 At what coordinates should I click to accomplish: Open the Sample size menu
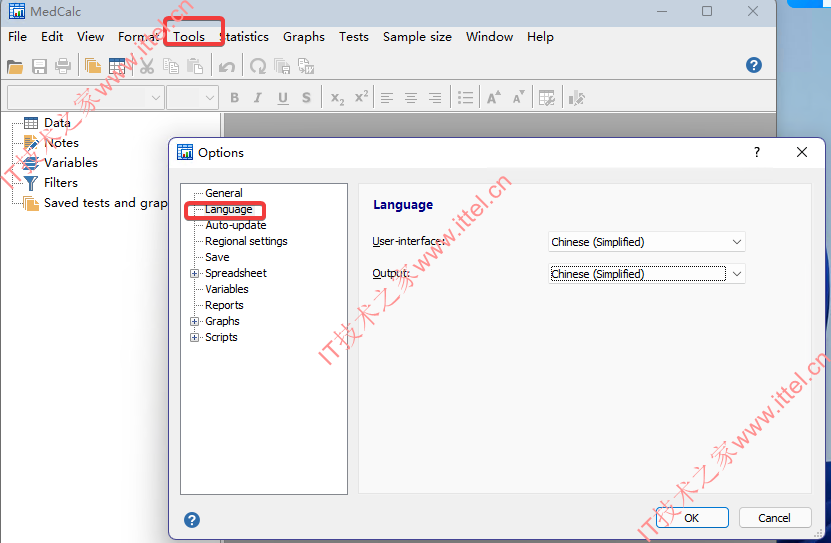tap(417, 37)
